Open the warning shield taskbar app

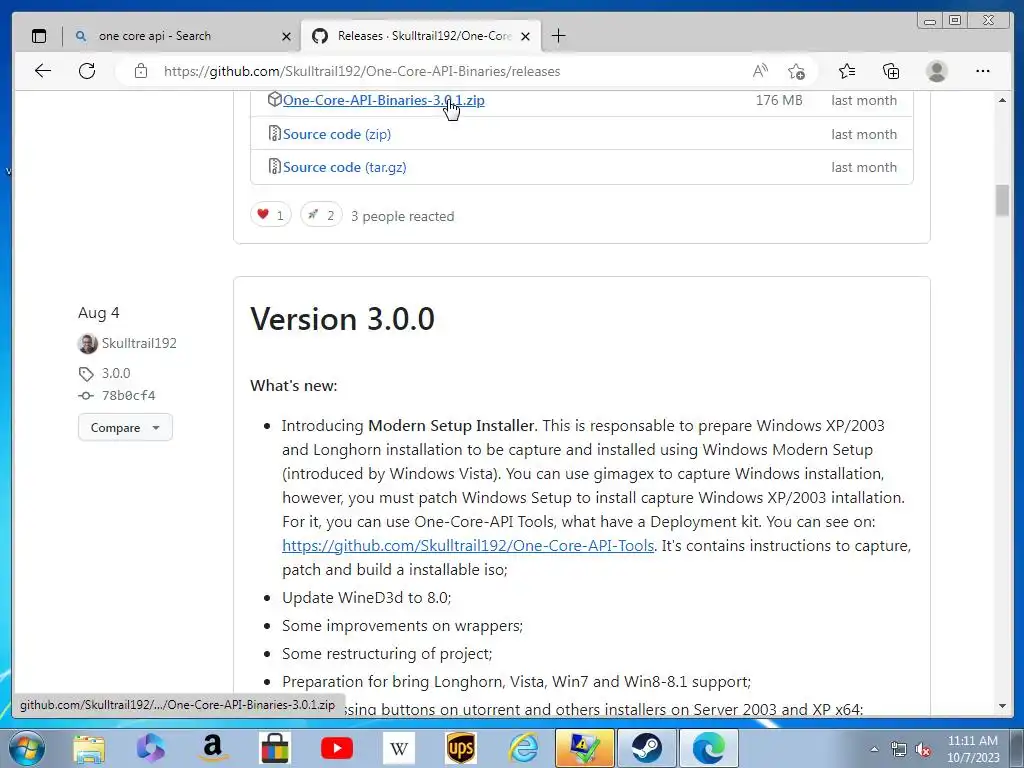(x=584, y=748)
